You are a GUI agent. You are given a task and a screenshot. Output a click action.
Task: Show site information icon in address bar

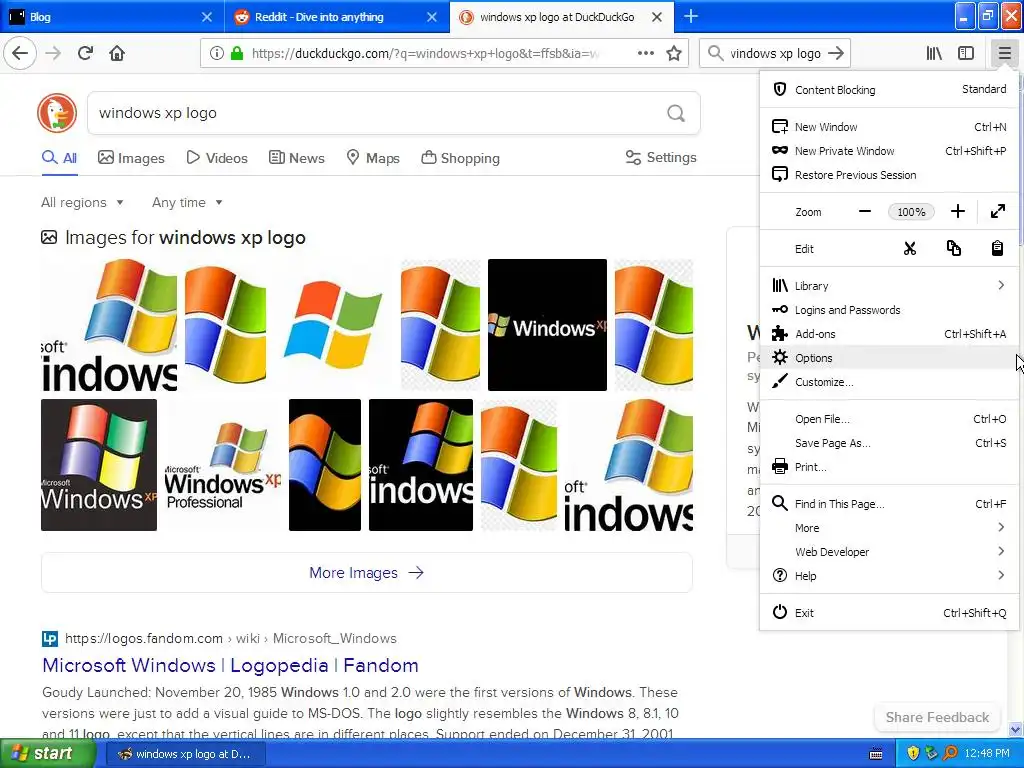[x=216, y=54]
